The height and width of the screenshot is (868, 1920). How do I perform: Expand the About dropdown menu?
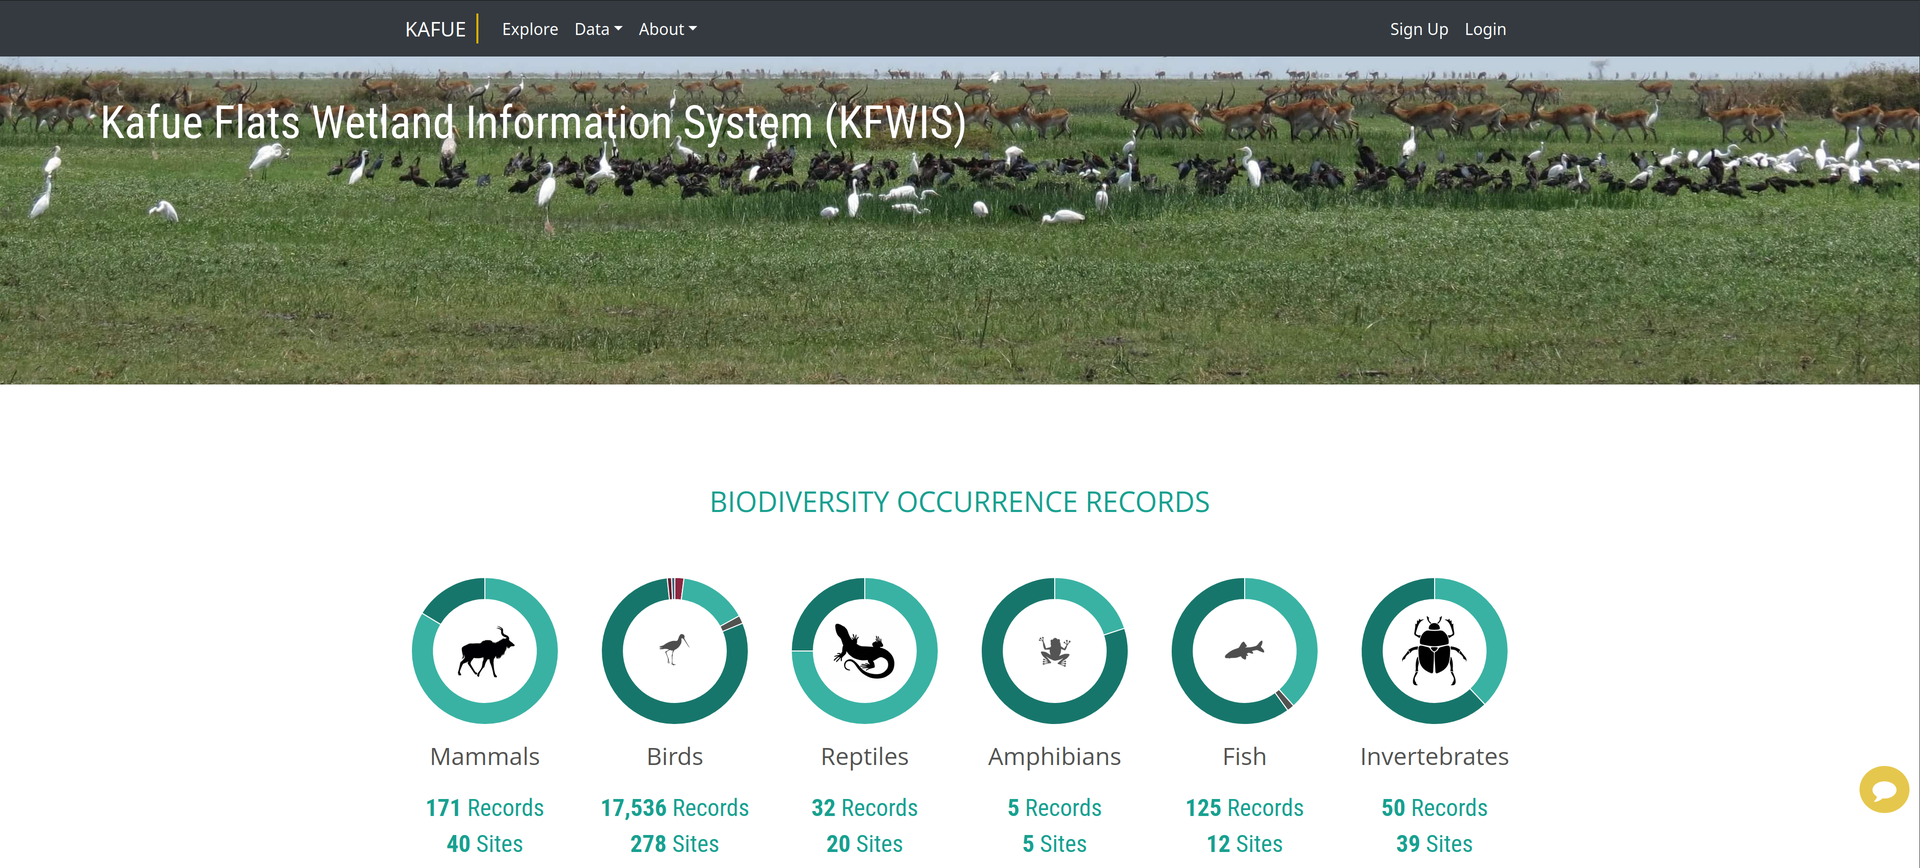pos(667,29)
